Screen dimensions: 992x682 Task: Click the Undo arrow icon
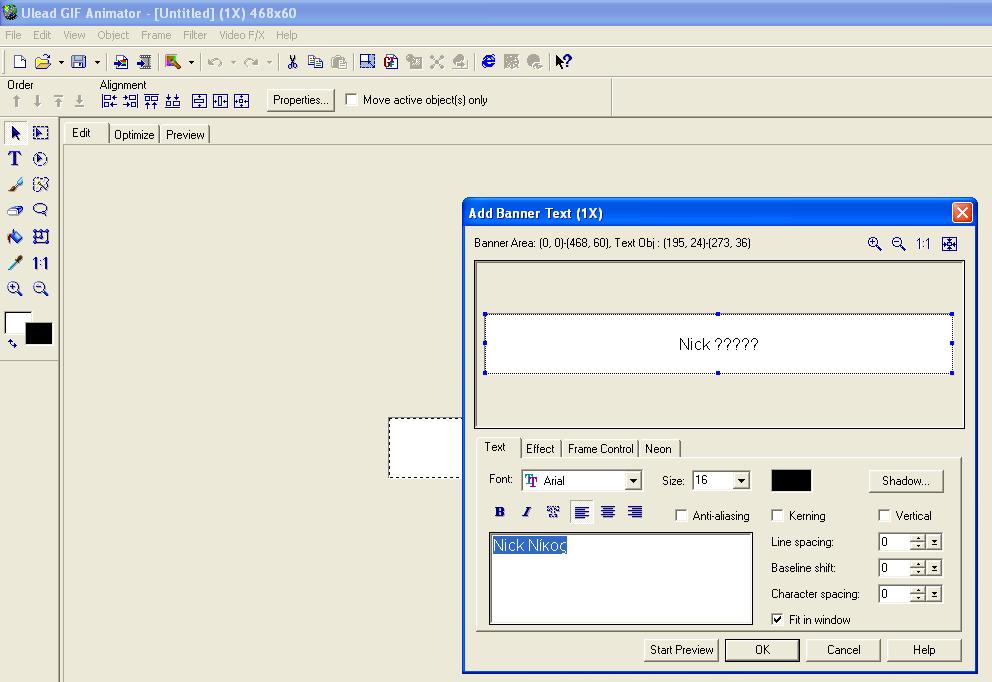click(214, 61)
